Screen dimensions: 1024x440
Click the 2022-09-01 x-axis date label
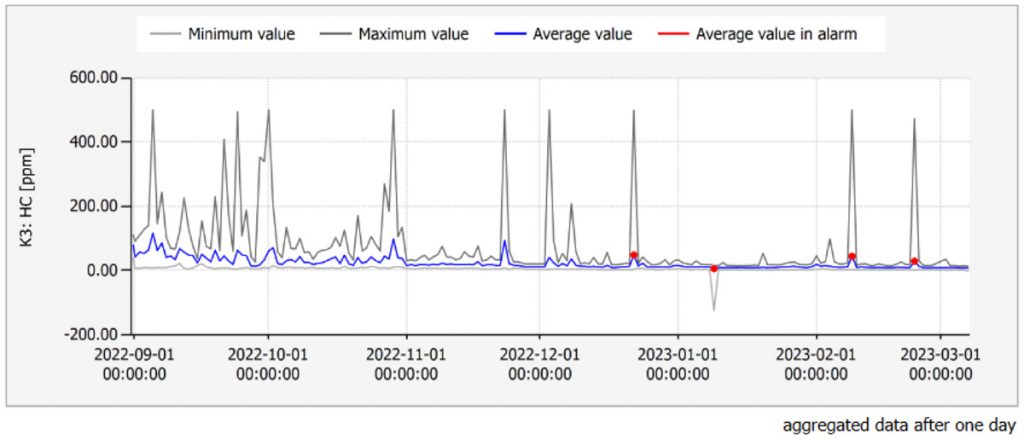click(x=133, y=363)
